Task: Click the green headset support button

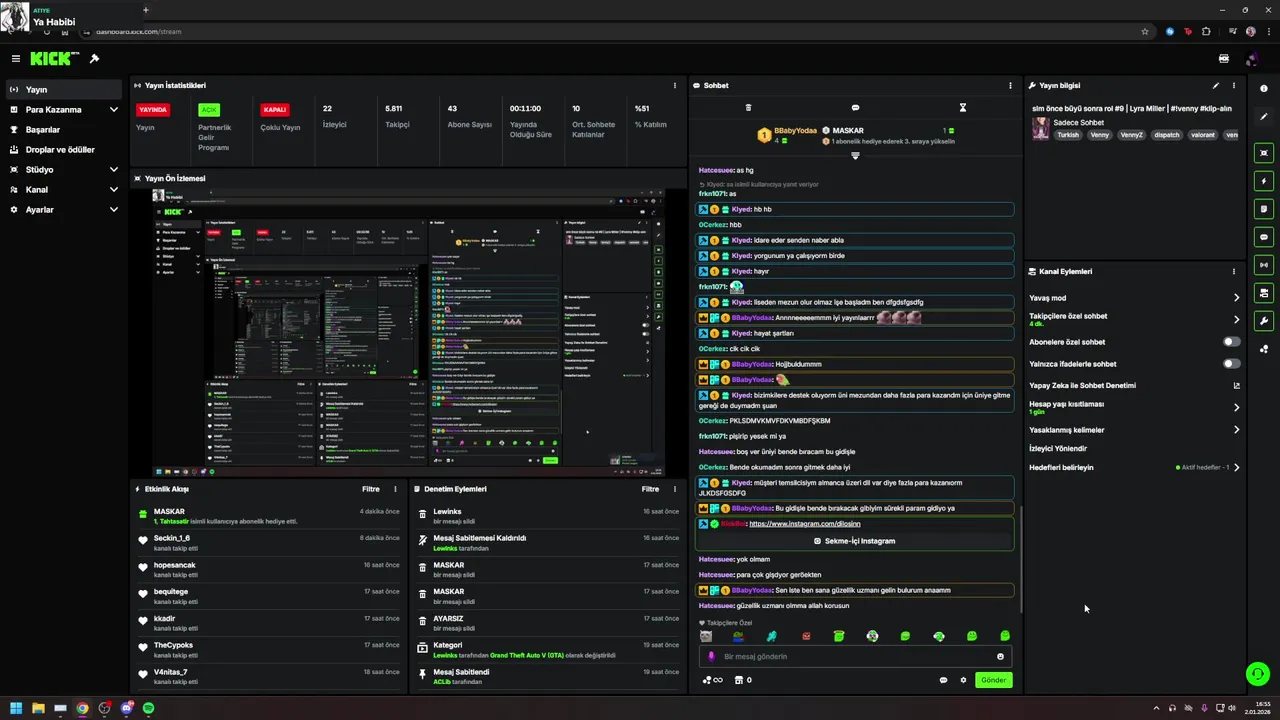Action: point(1258,674)
